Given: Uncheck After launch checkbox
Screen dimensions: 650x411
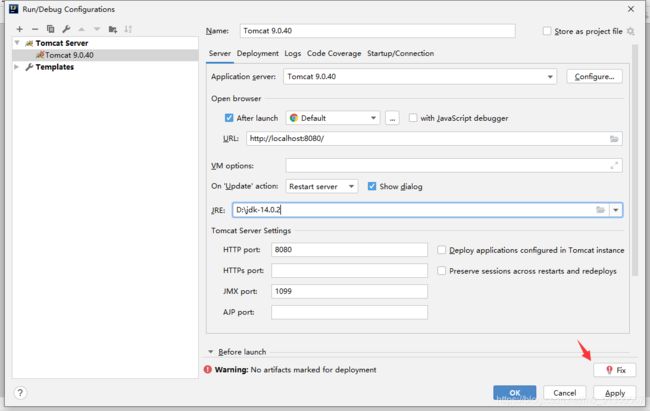Looking at the screenshot, I should pyautogui.click(x=229, y=118).
